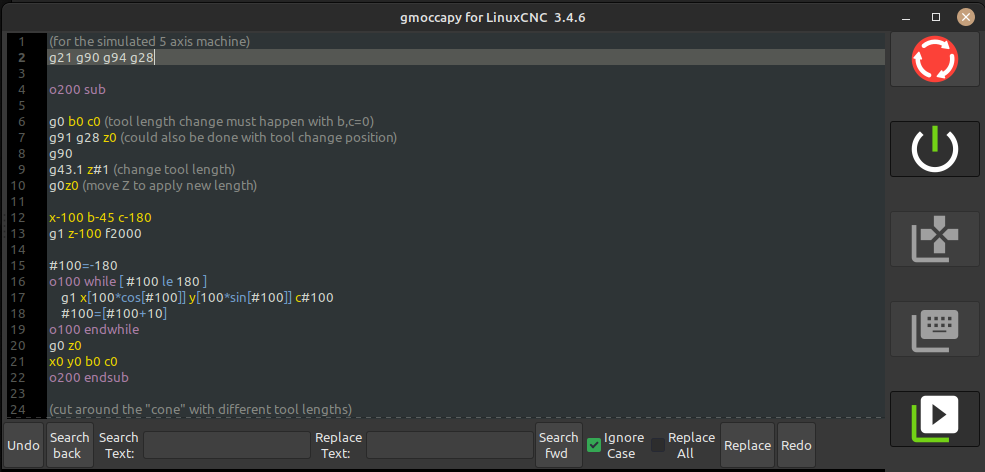Toggle the machine power button
This screenshot has height=472, width=985.
point(934,149)
